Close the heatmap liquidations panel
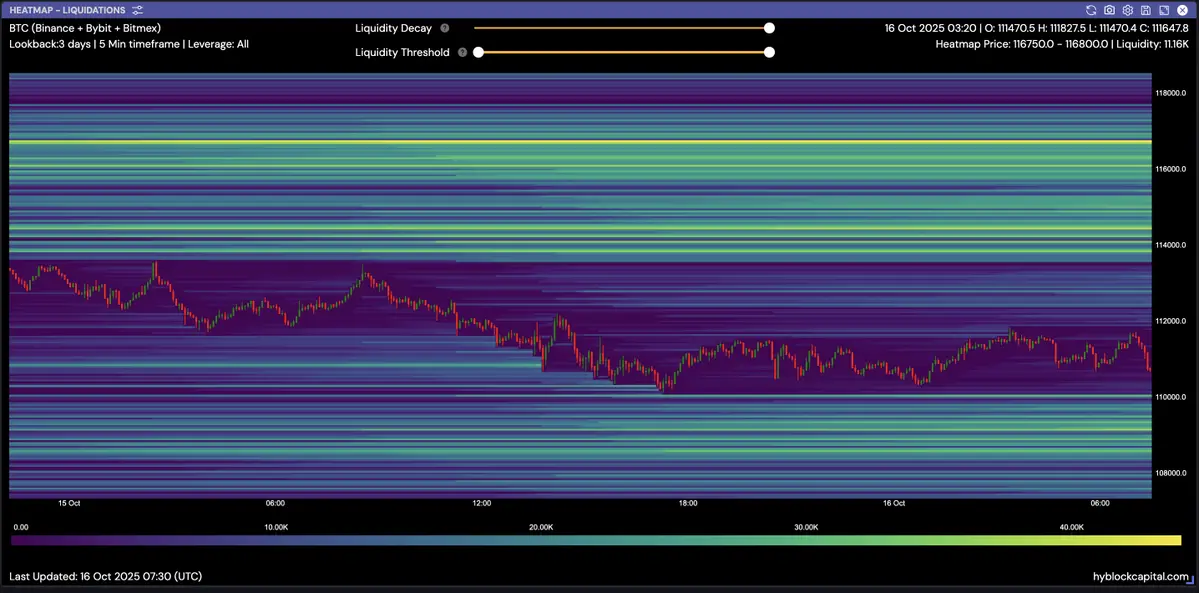Viewport: 1199px width, 593px height. click(1181, 10)
